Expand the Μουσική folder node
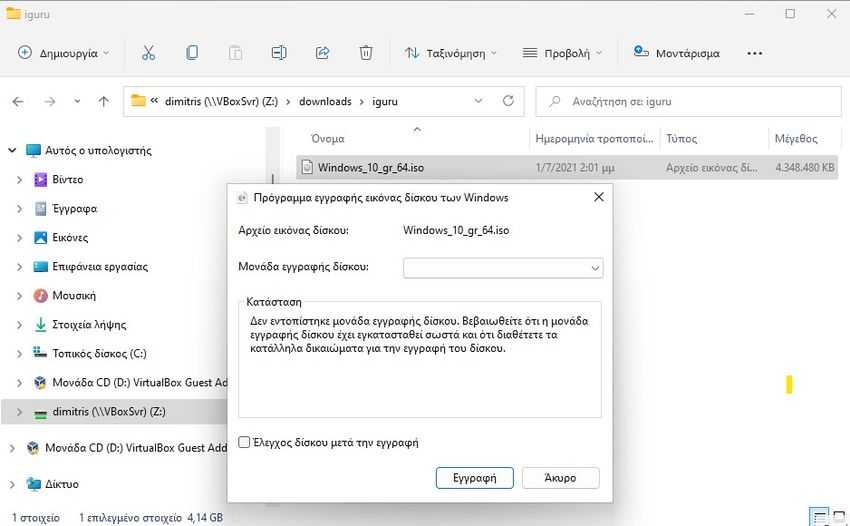The width and height of the screenshot is (850, 526). 20,296
